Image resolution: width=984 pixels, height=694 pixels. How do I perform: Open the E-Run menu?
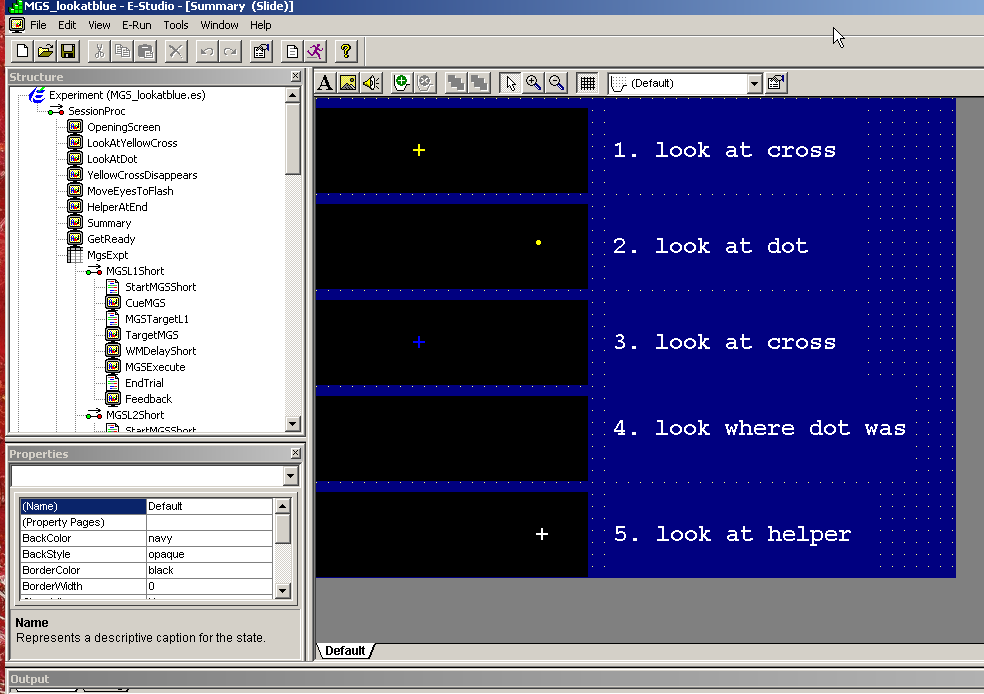[137, 25]
